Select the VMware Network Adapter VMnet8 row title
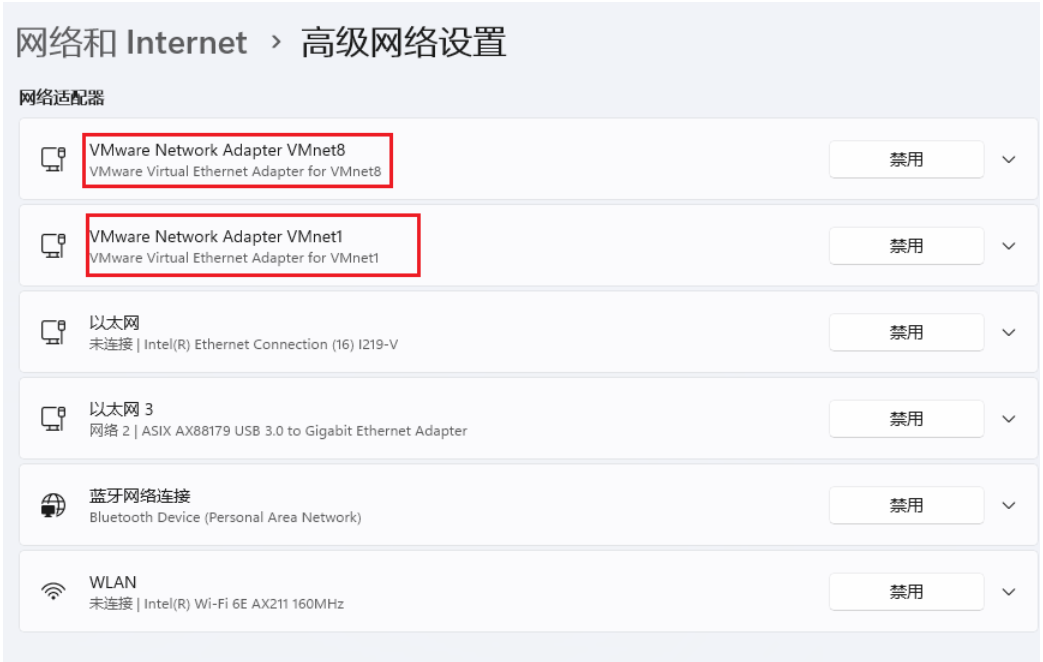The image size is (1043, 662). 218,150
